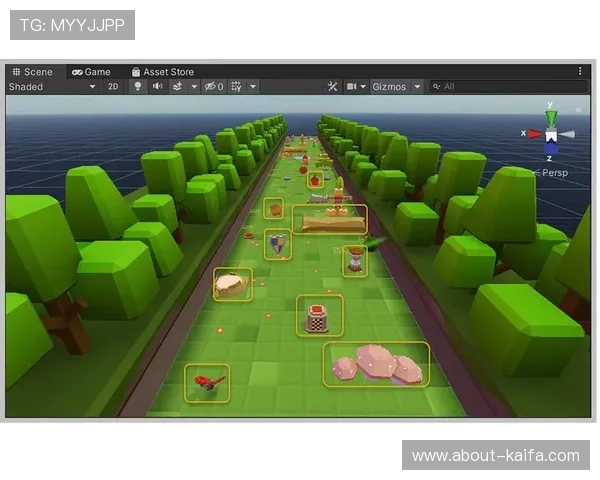600x480 pixels.
Task: Click the hidden objects eye icon
Action: (x=210, y=87)
